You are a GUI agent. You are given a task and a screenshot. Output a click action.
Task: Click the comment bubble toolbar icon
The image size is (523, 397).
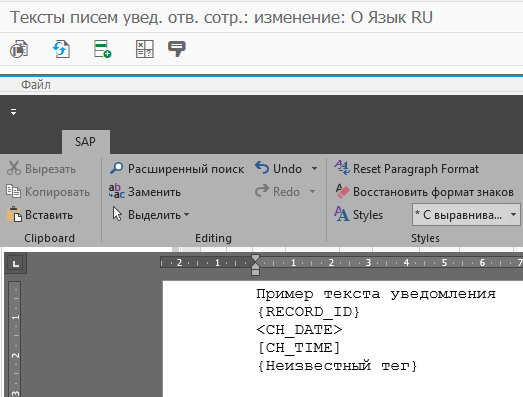(x=176, y=49)
